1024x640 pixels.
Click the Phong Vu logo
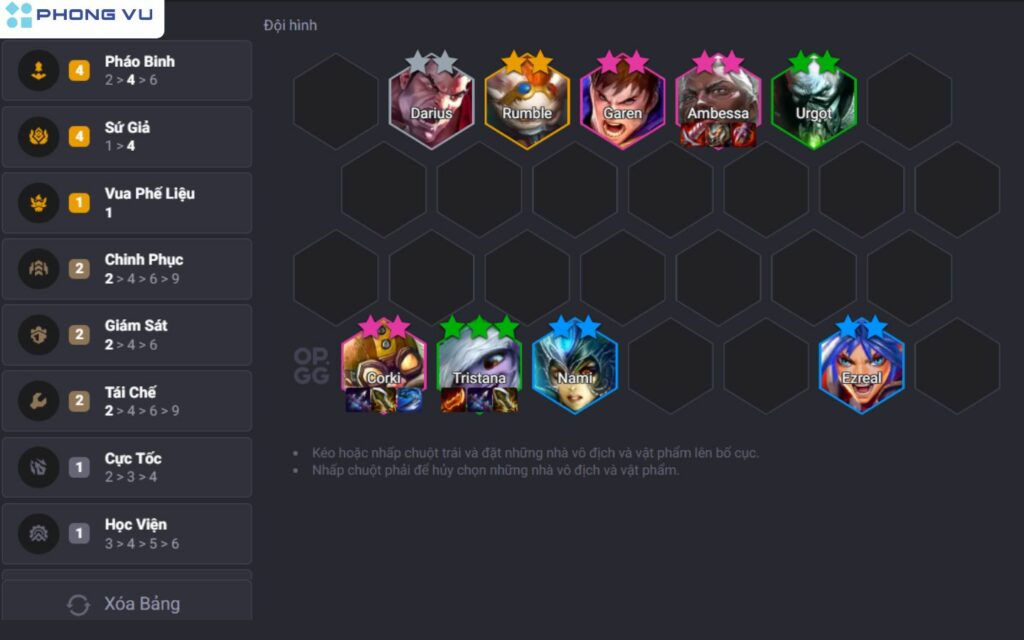tap(81, 16)
